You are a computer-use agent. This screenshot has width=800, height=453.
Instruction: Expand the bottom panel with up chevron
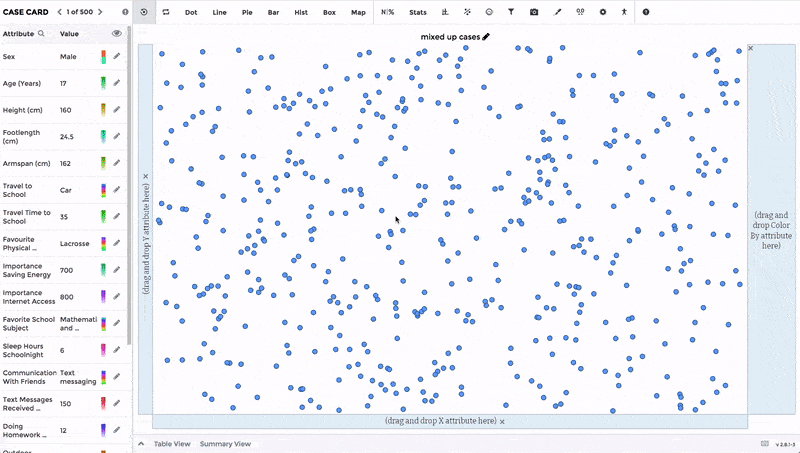pyautogui.click(x=141, y=444)
